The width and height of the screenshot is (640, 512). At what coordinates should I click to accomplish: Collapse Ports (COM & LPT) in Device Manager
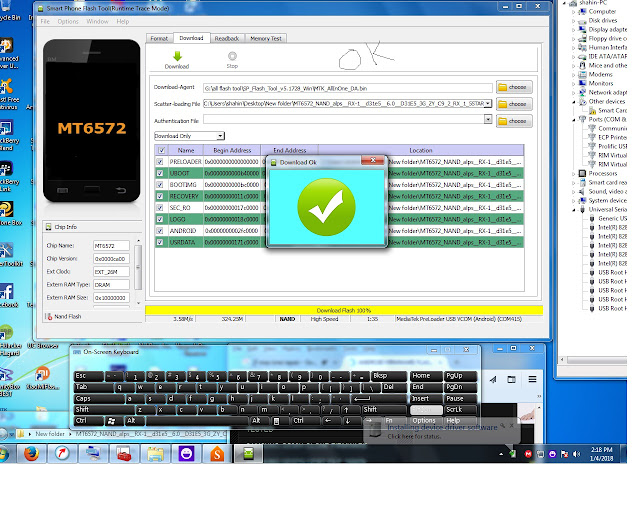point(573,120)
